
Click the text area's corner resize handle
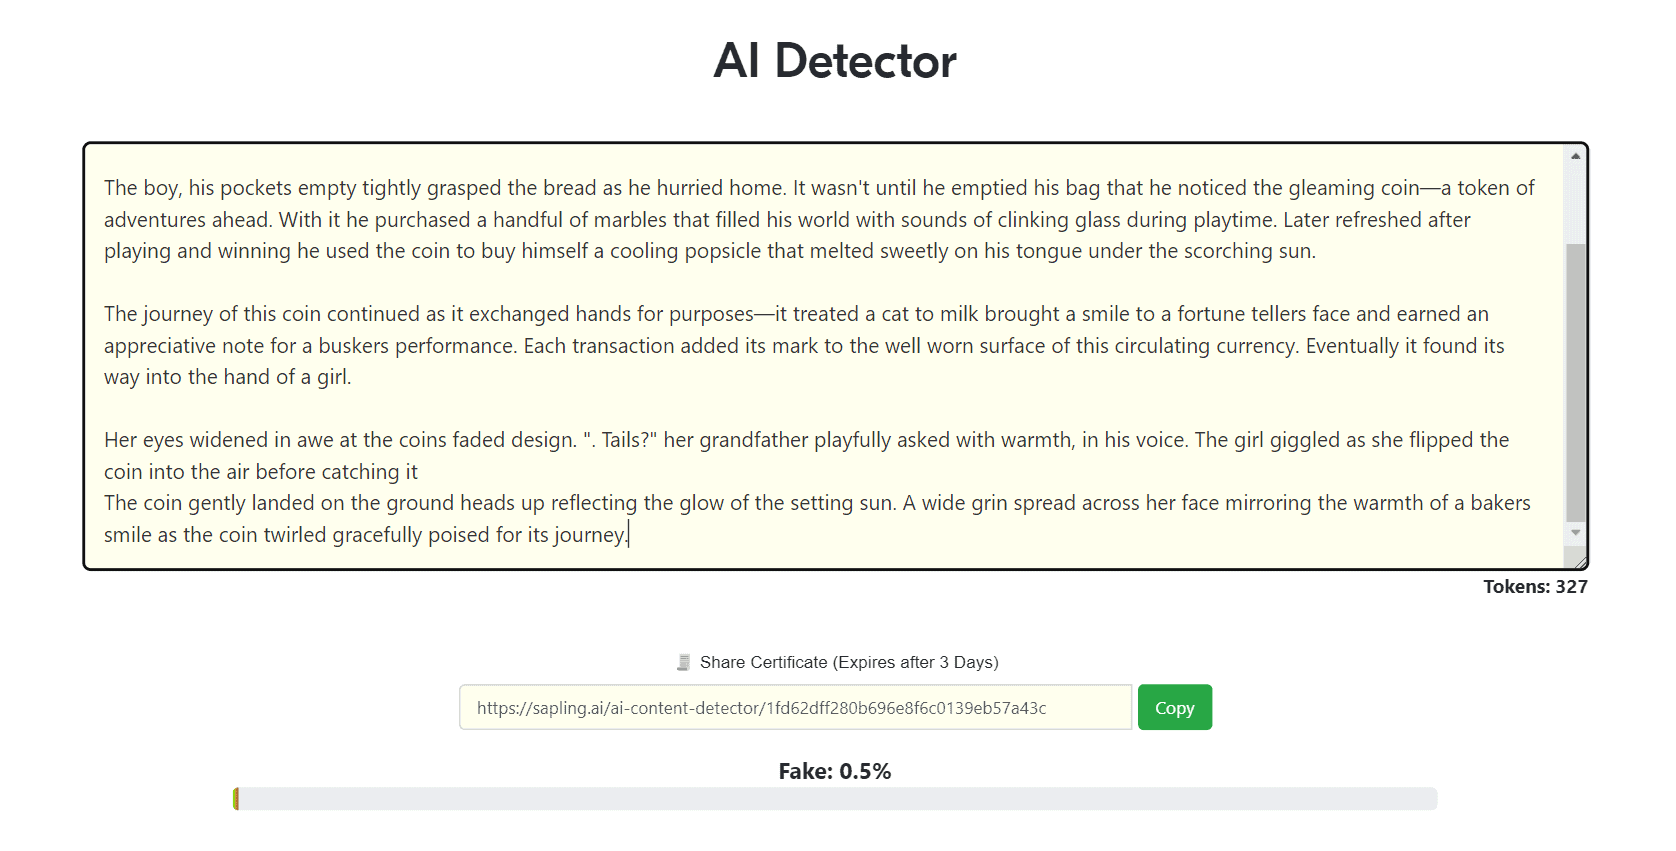pos(1579,561)
